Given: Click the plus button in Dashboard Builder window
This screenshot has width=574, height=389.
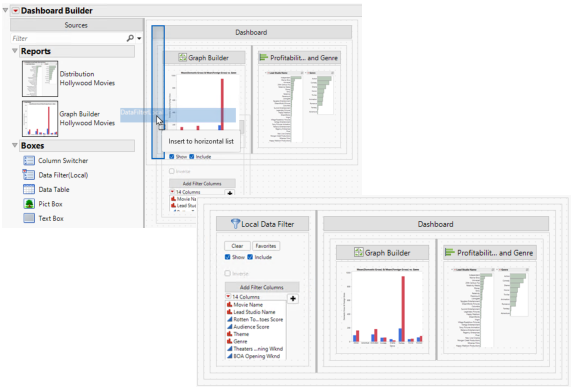Looking at the screenshot, I should tap(230, 193).
